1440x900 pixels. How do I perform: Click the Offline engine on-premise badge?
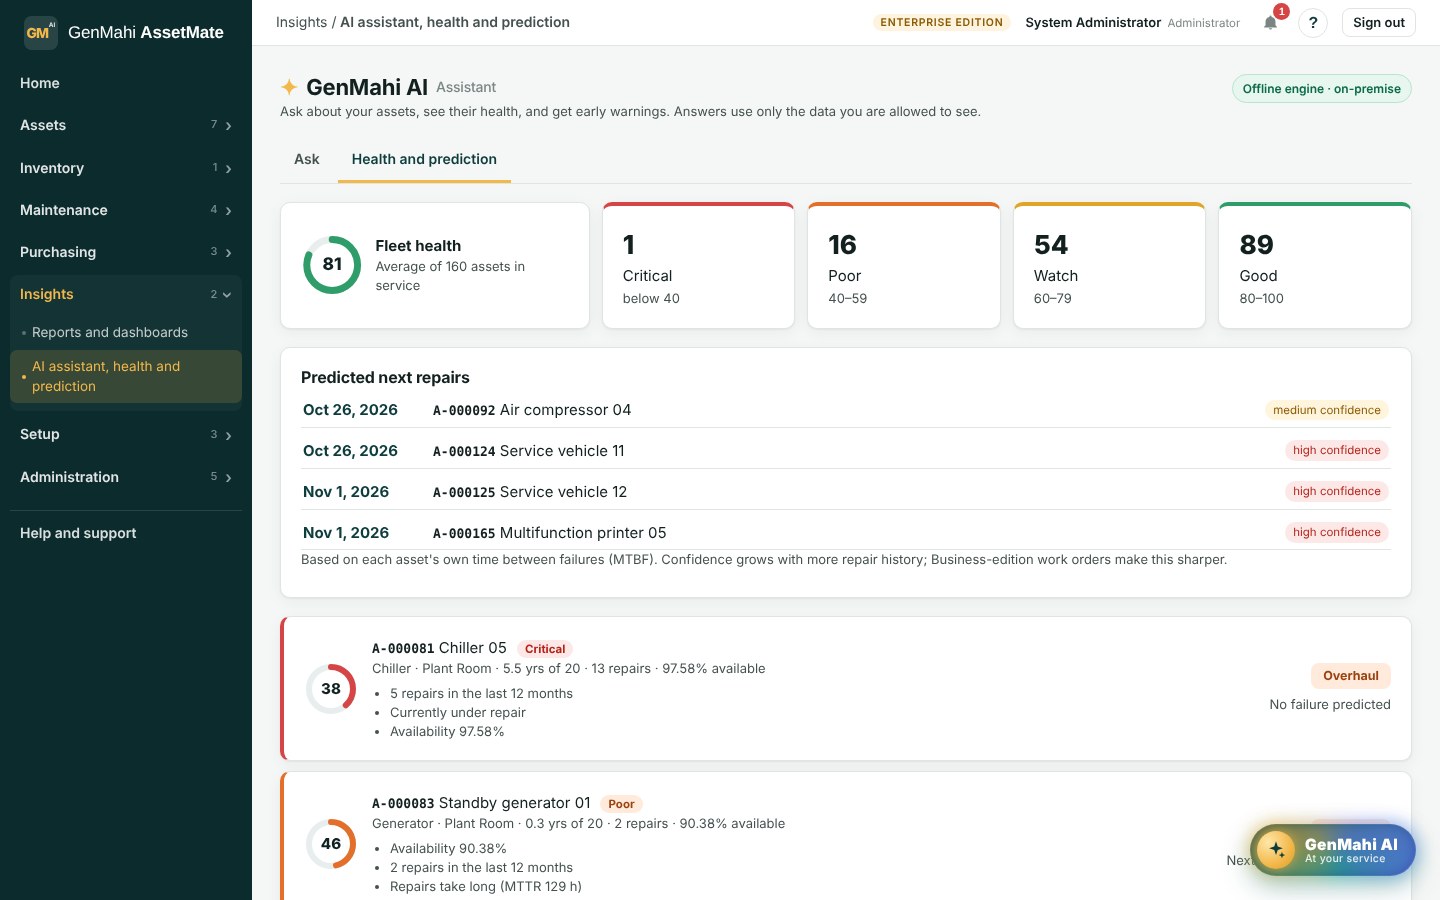pyautogui.click(x=1321, y=89)
